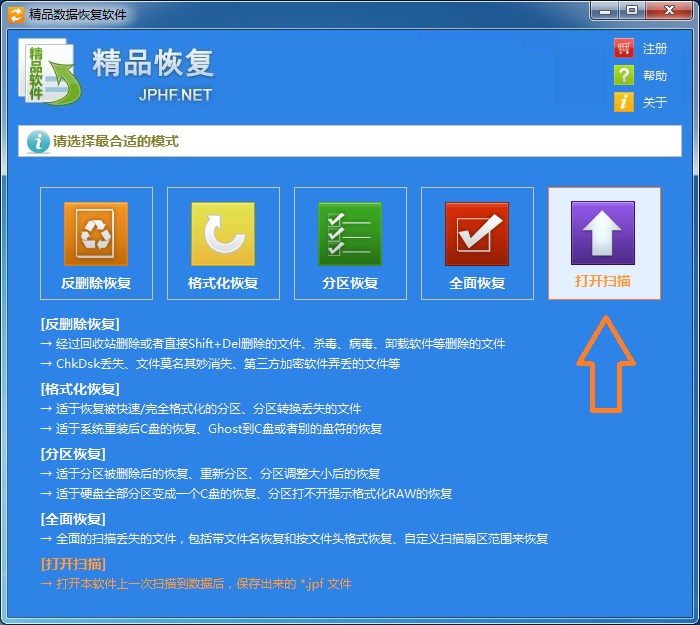This screenshot has width=700, height=625.
Task: Open the green question mark help icon
Action: coord(624,75)
